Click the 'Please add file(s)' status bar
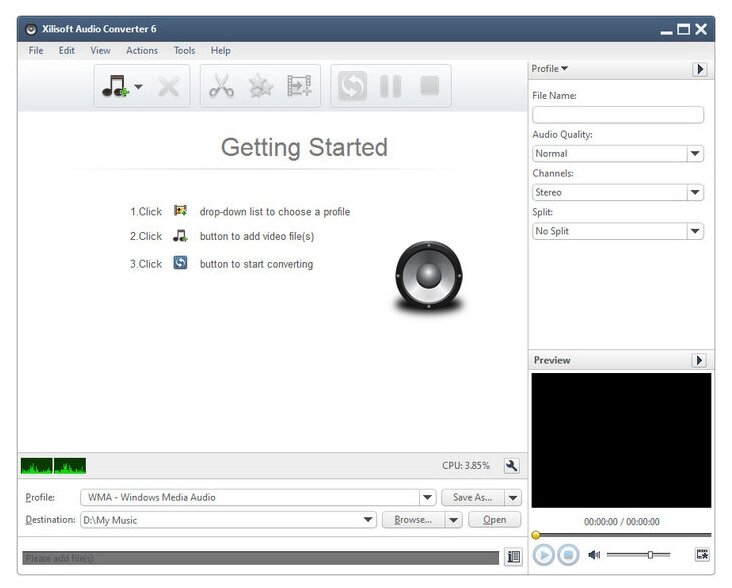This screenshot has height=588, width=732. coord(260,558)
